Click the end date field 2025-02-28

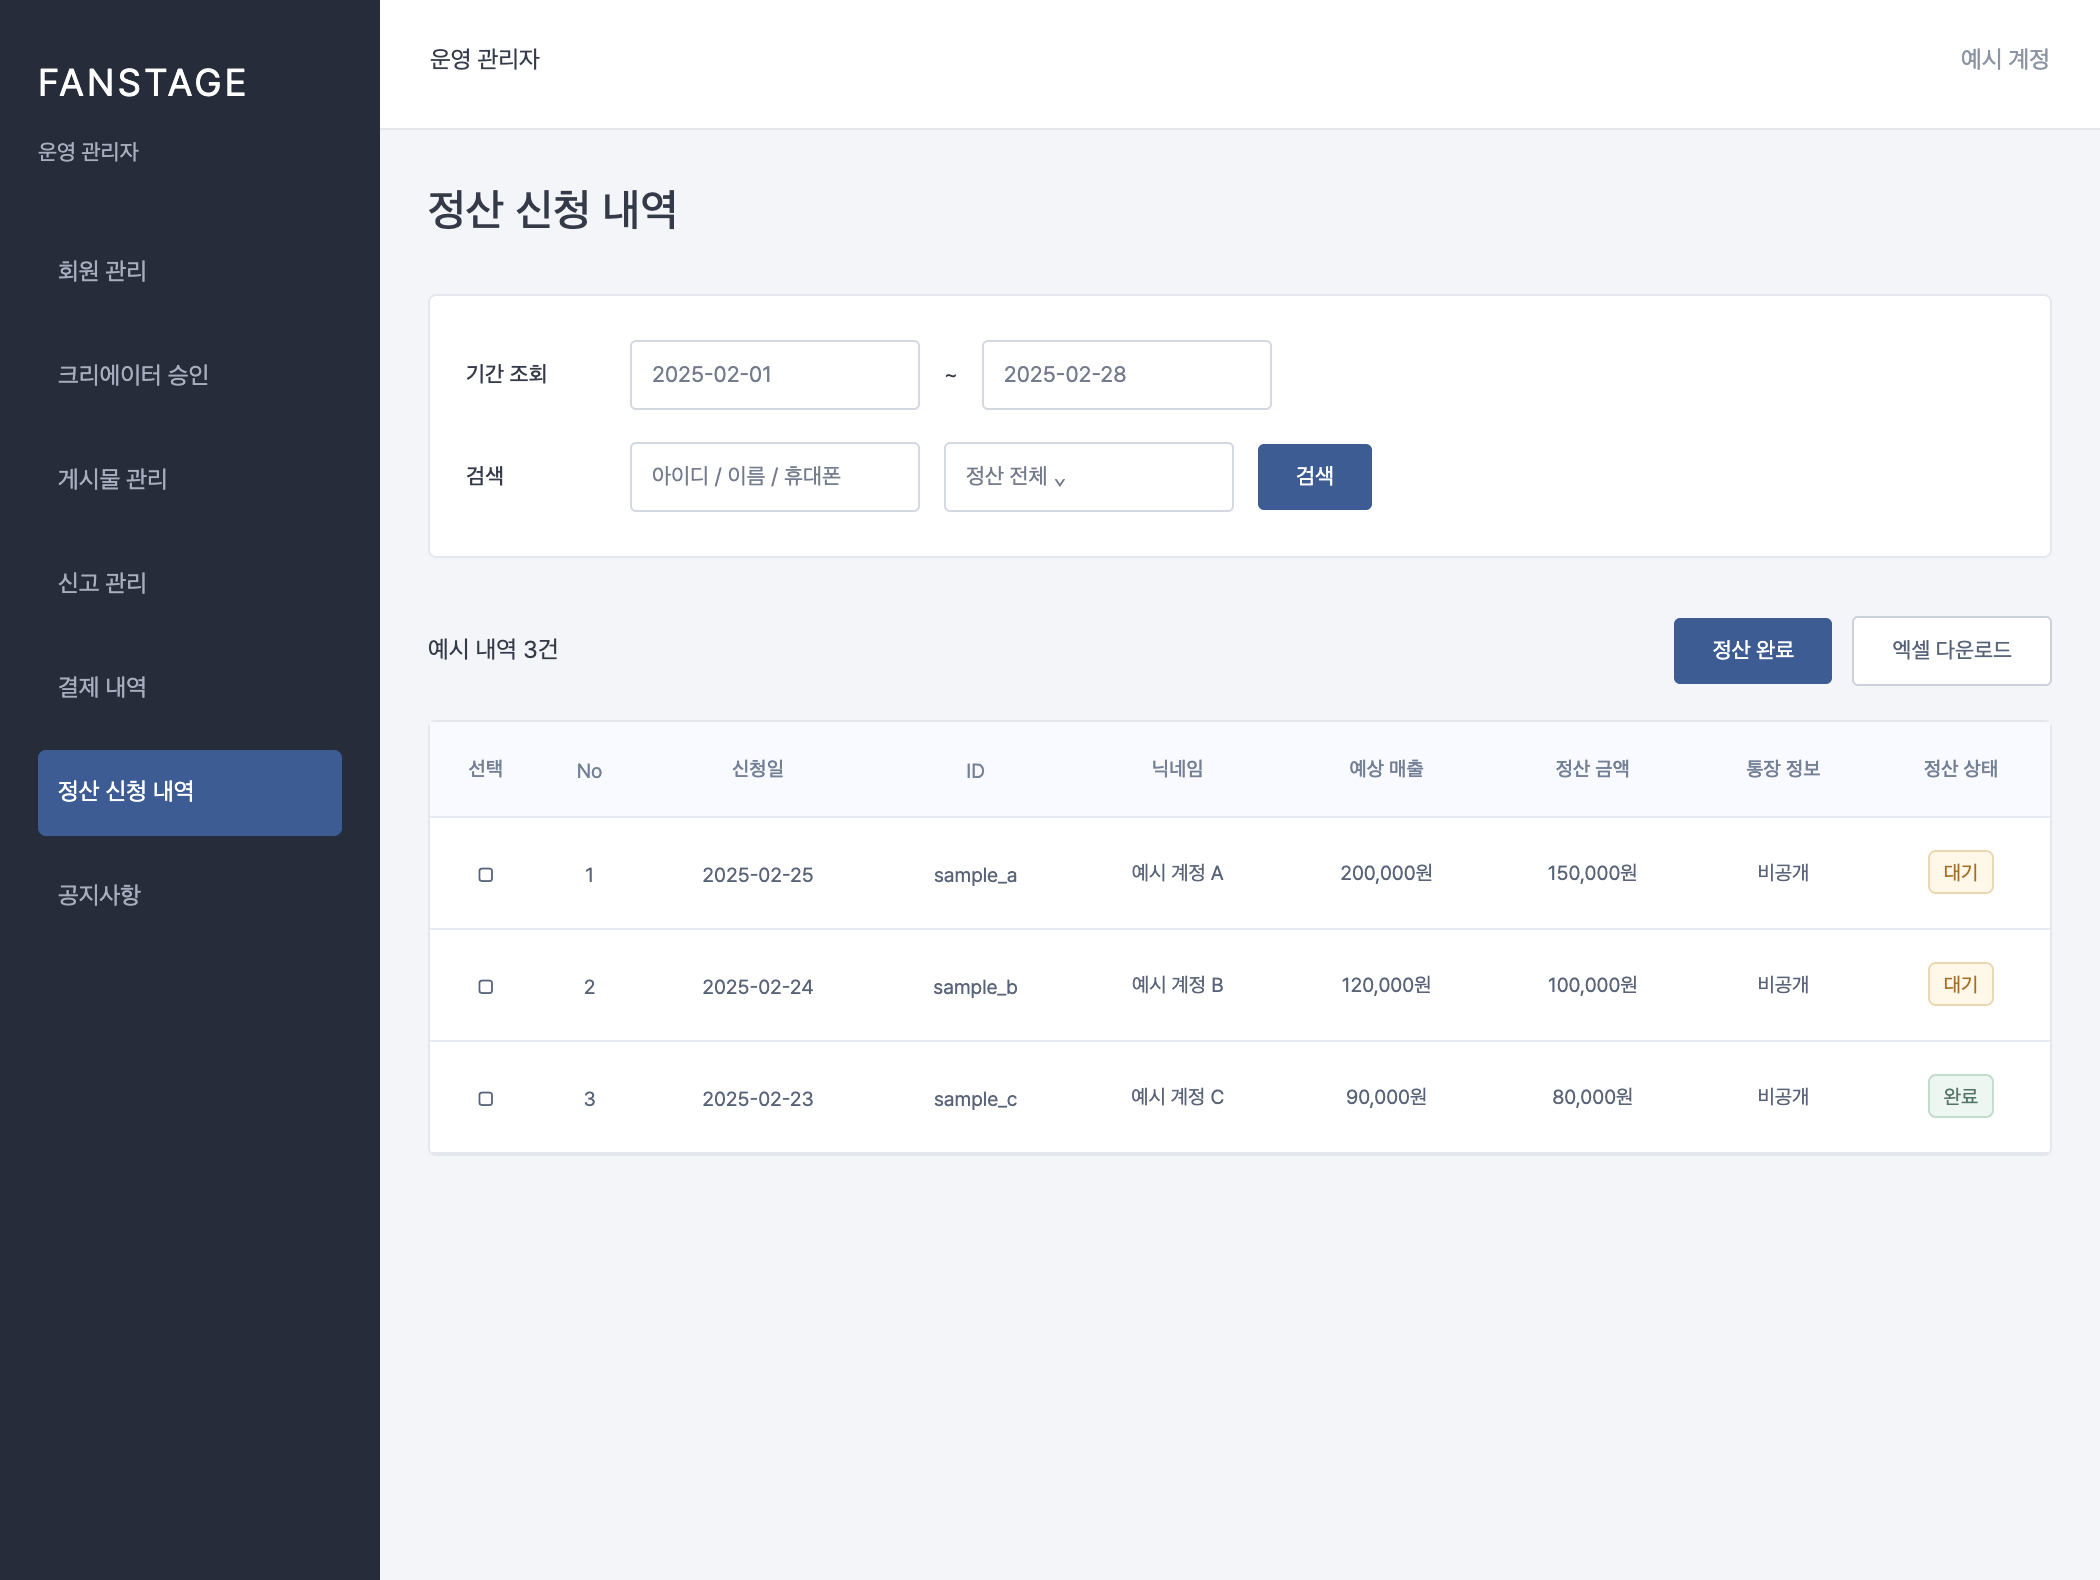[x=1126, y=375]
